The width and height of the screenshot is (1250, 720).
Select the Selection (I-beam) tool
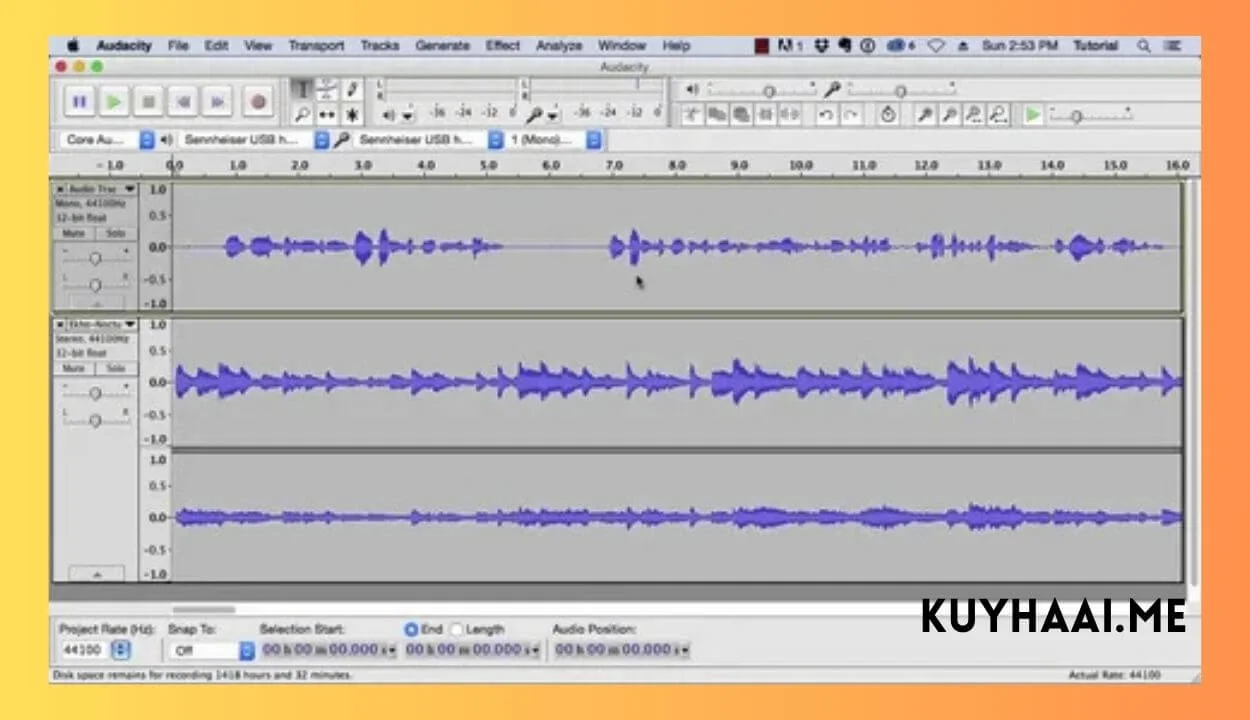click(301, 89)
